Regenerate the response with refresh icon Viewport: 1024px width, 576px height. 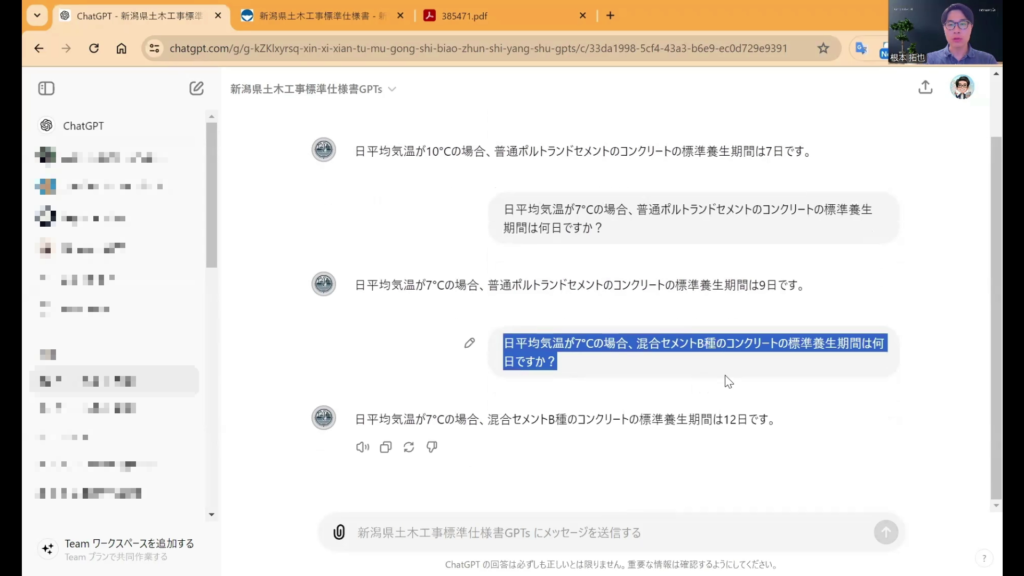[408, 447]
